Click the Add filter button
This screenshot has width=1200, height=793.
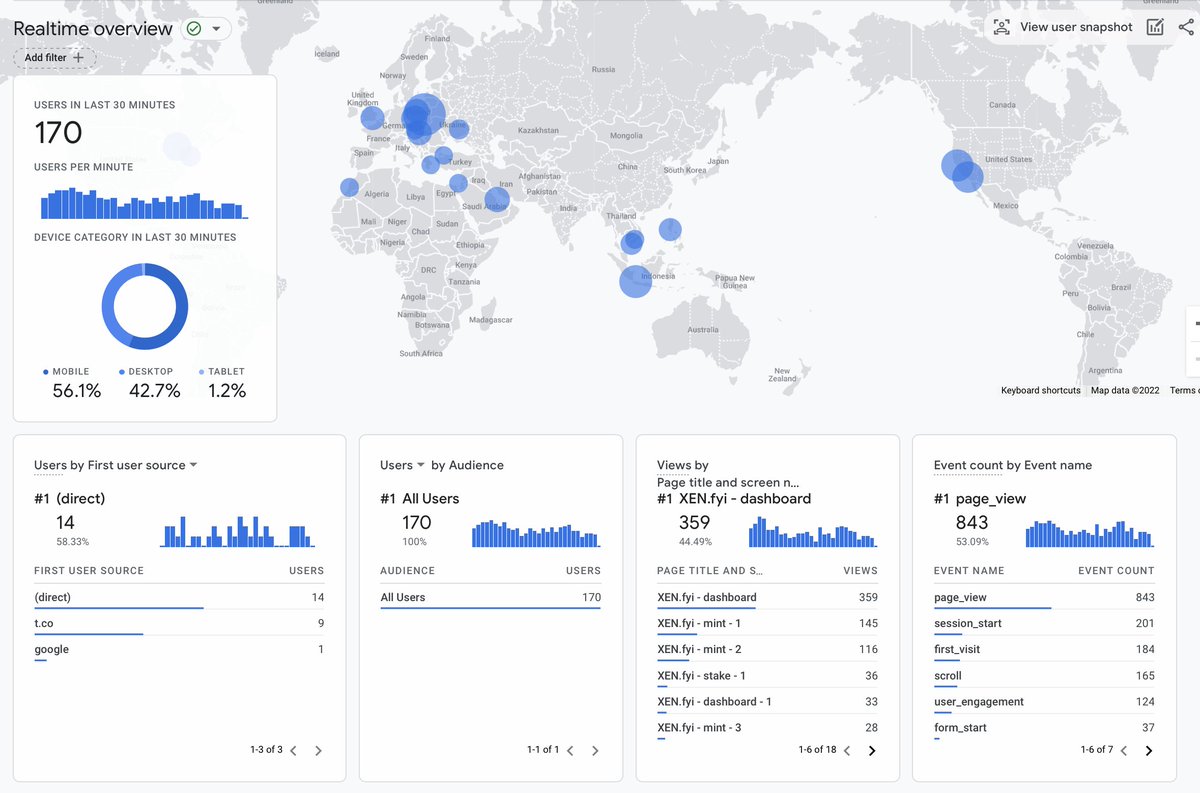pyautogui.click(x=55, y=58)
